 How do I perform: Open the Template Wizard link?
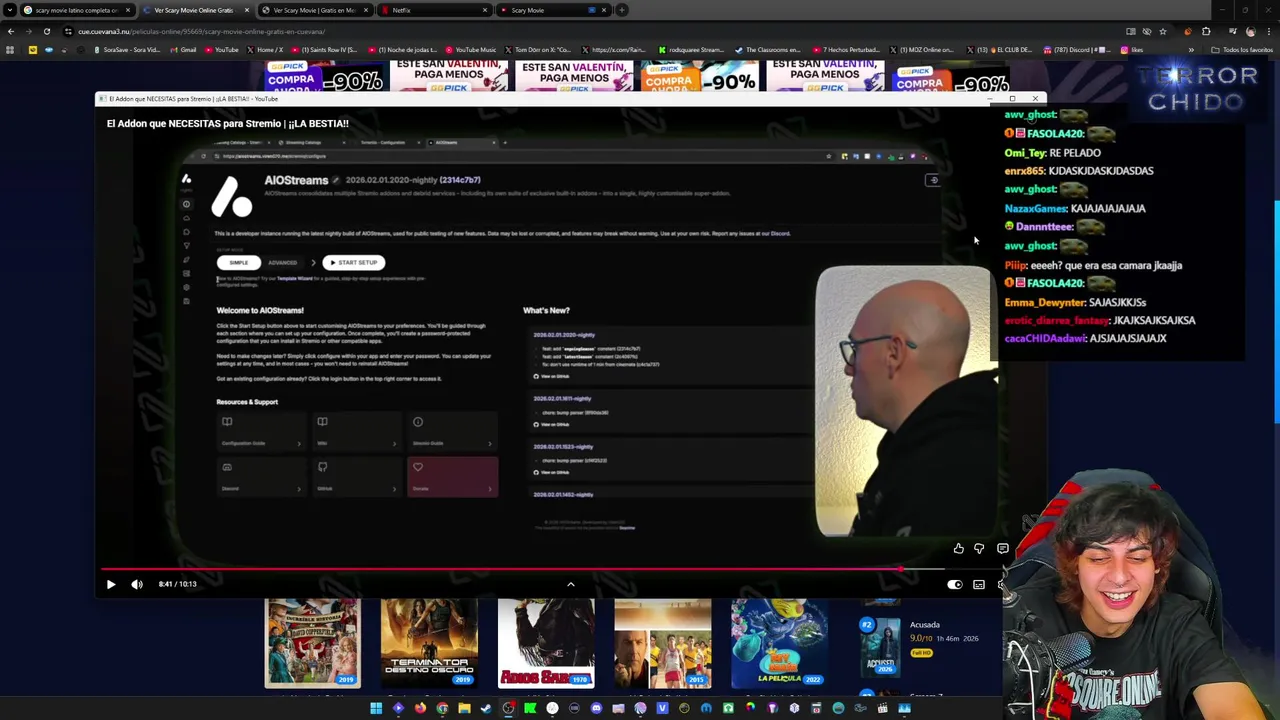coord(294,278)
